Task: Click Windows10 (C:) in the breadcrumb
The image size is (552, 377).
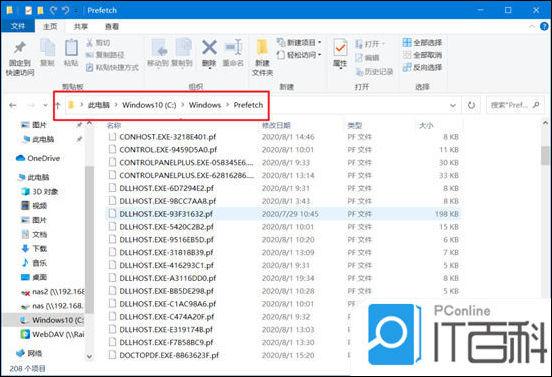Action: click(149, 105)
